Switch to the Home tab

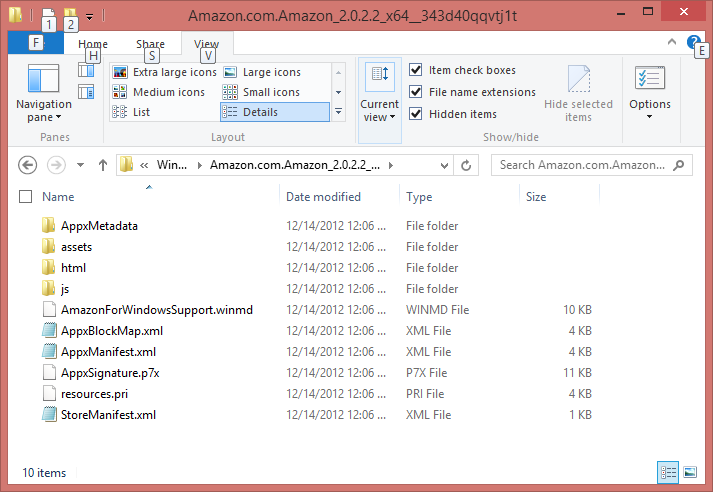pyautogui.click(x=93, y=44)
